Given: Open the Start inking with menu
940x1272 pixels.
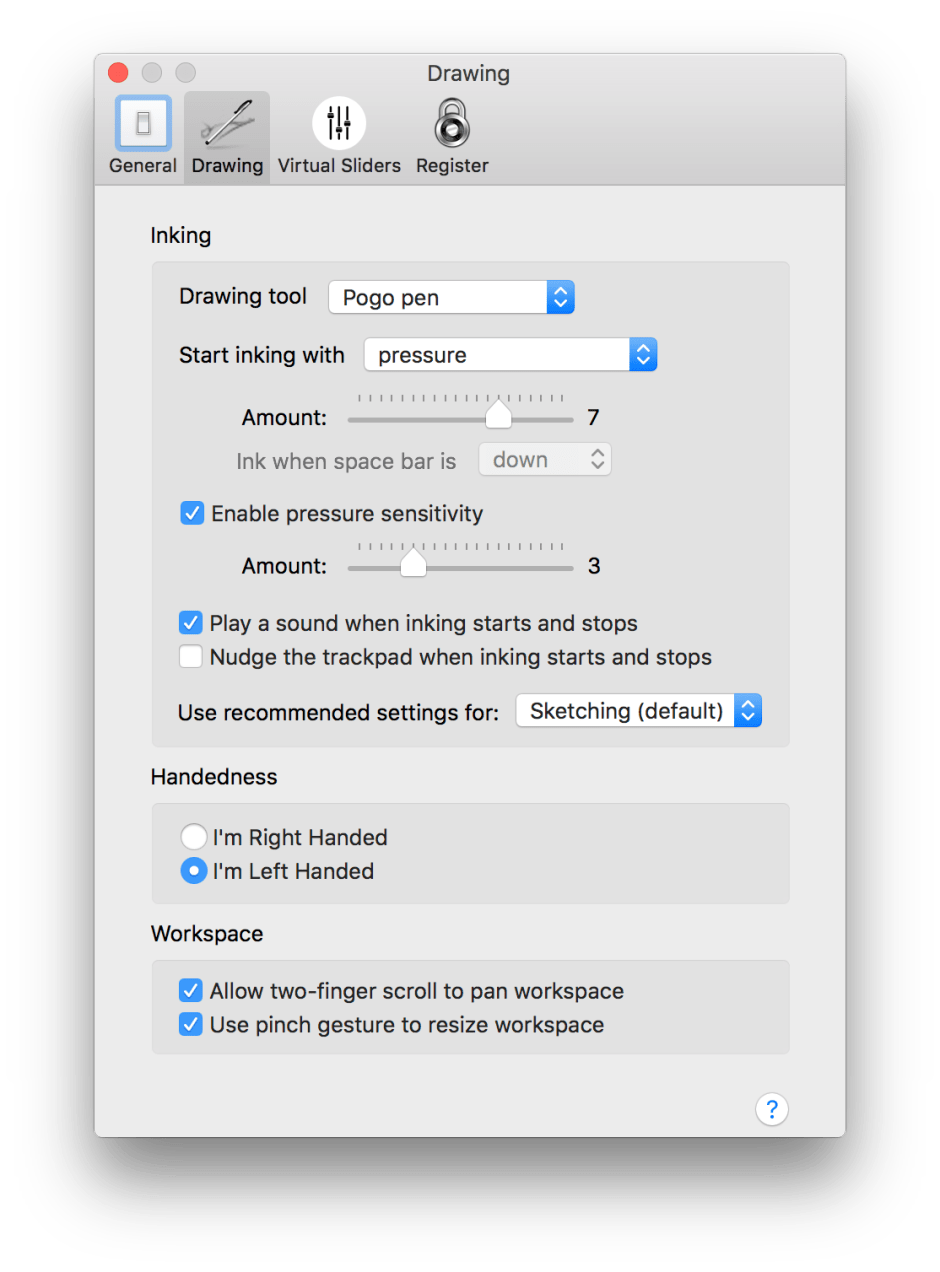Looking at the screenshot, I should pyautogui.click(x=511, y=355).
